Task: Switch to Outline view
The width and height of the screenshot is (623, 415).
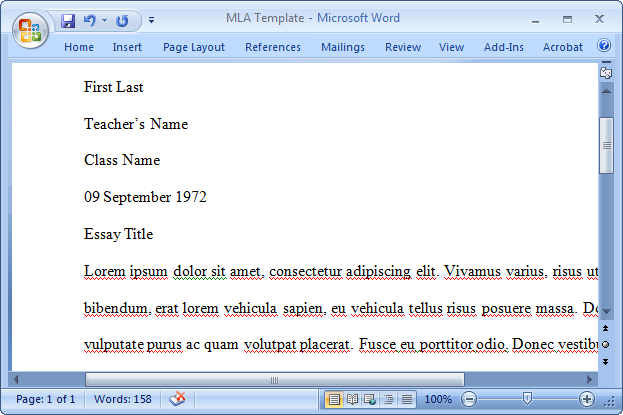Action: click(x=388, y=399)
